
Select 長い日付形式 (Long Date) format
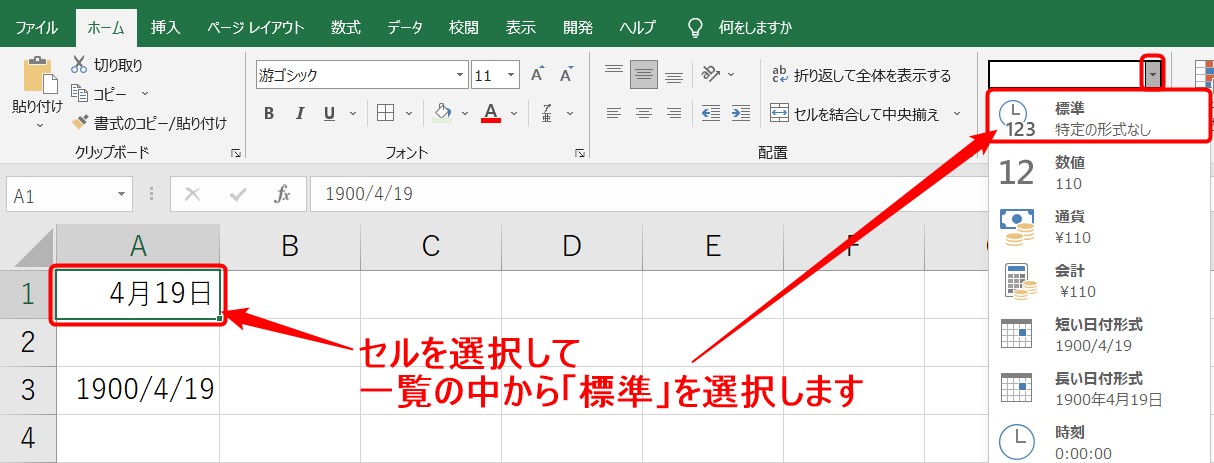coord(1101,389)
